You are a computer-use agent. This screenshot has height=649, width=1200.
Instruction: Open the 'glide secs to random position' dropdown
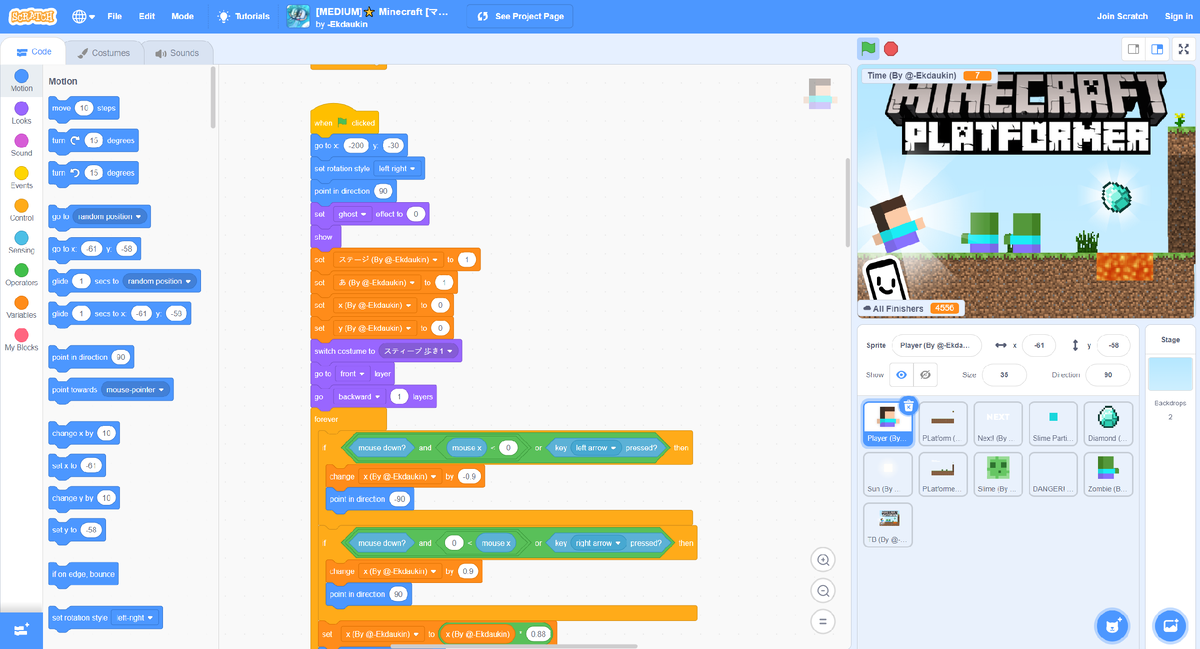[x=160, y=281]
